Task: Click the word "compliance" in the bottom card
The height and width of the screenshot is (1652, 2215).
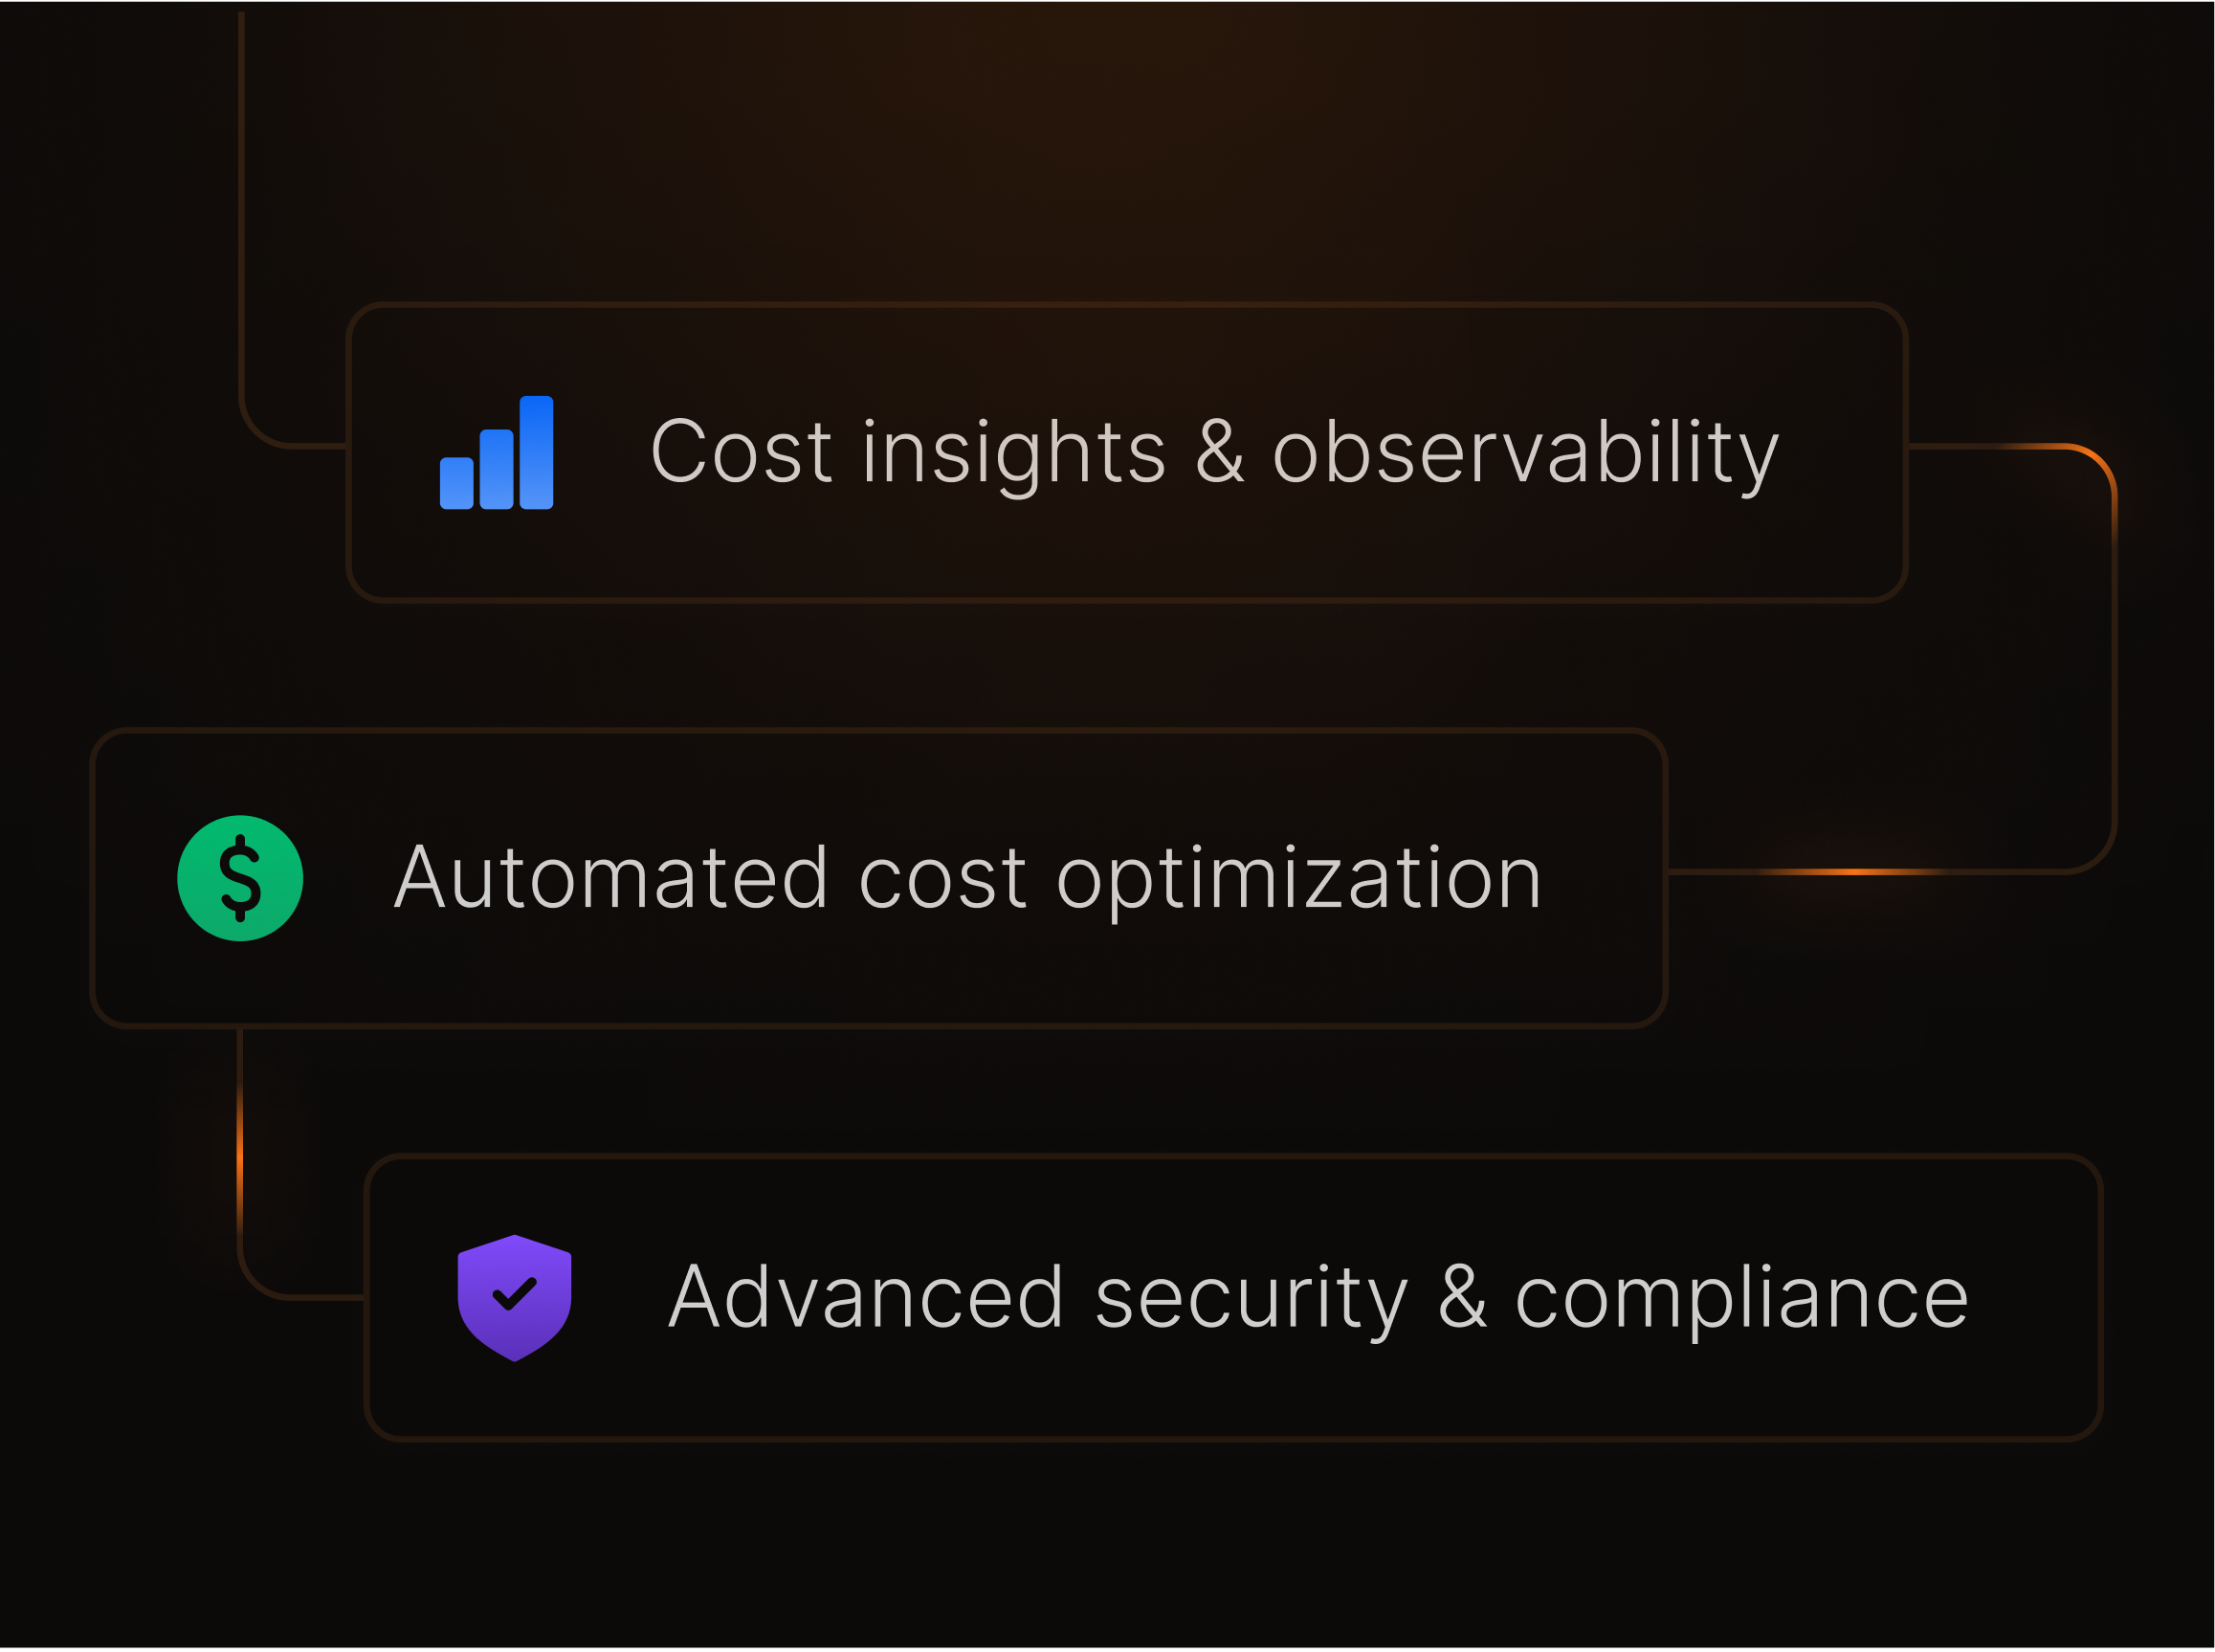Action: point(1741,1298)
